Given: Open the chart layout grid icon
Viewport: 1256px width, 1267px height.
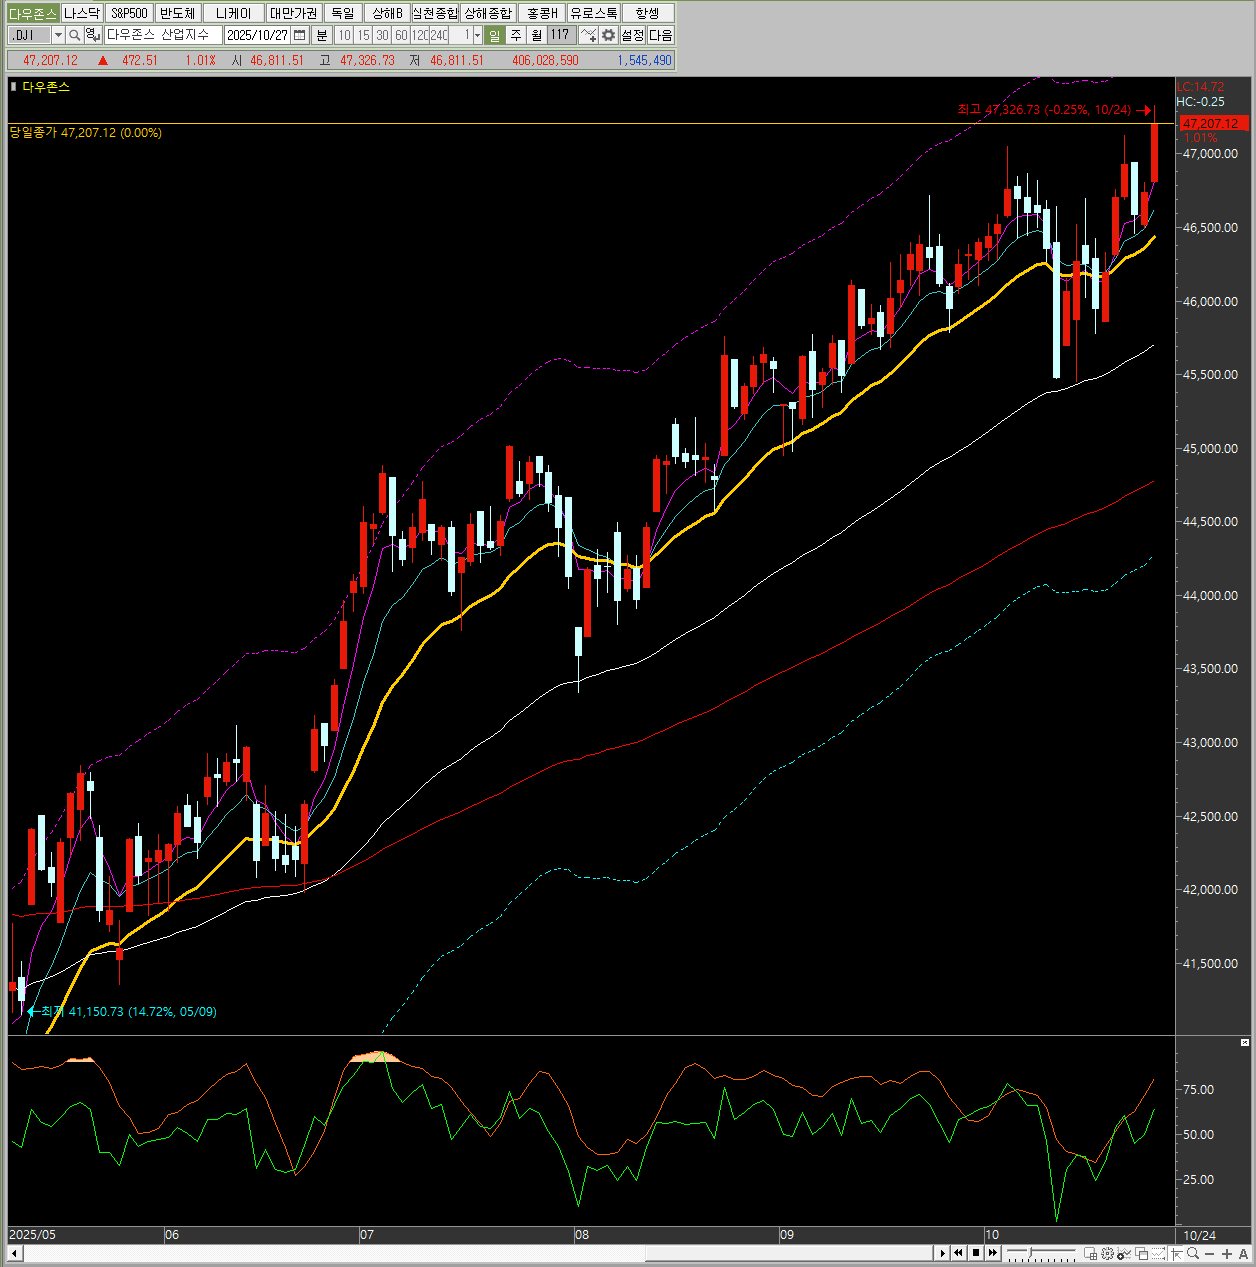Looking at the screenshot, I should pyautogui.click(x=1091, y=1253).
